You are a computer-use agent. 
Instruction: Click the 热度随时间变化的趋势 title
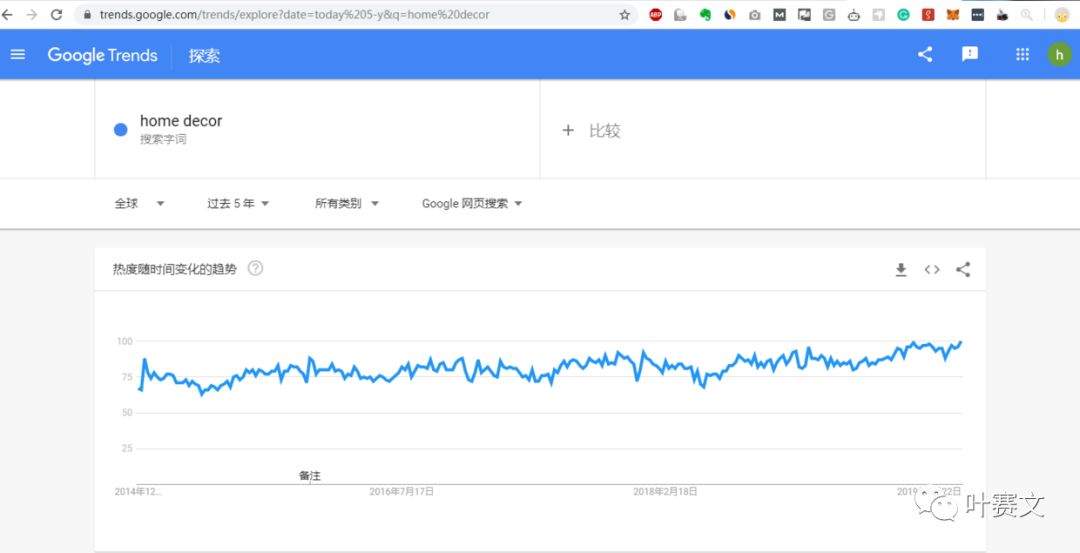[x=175, y=269]
